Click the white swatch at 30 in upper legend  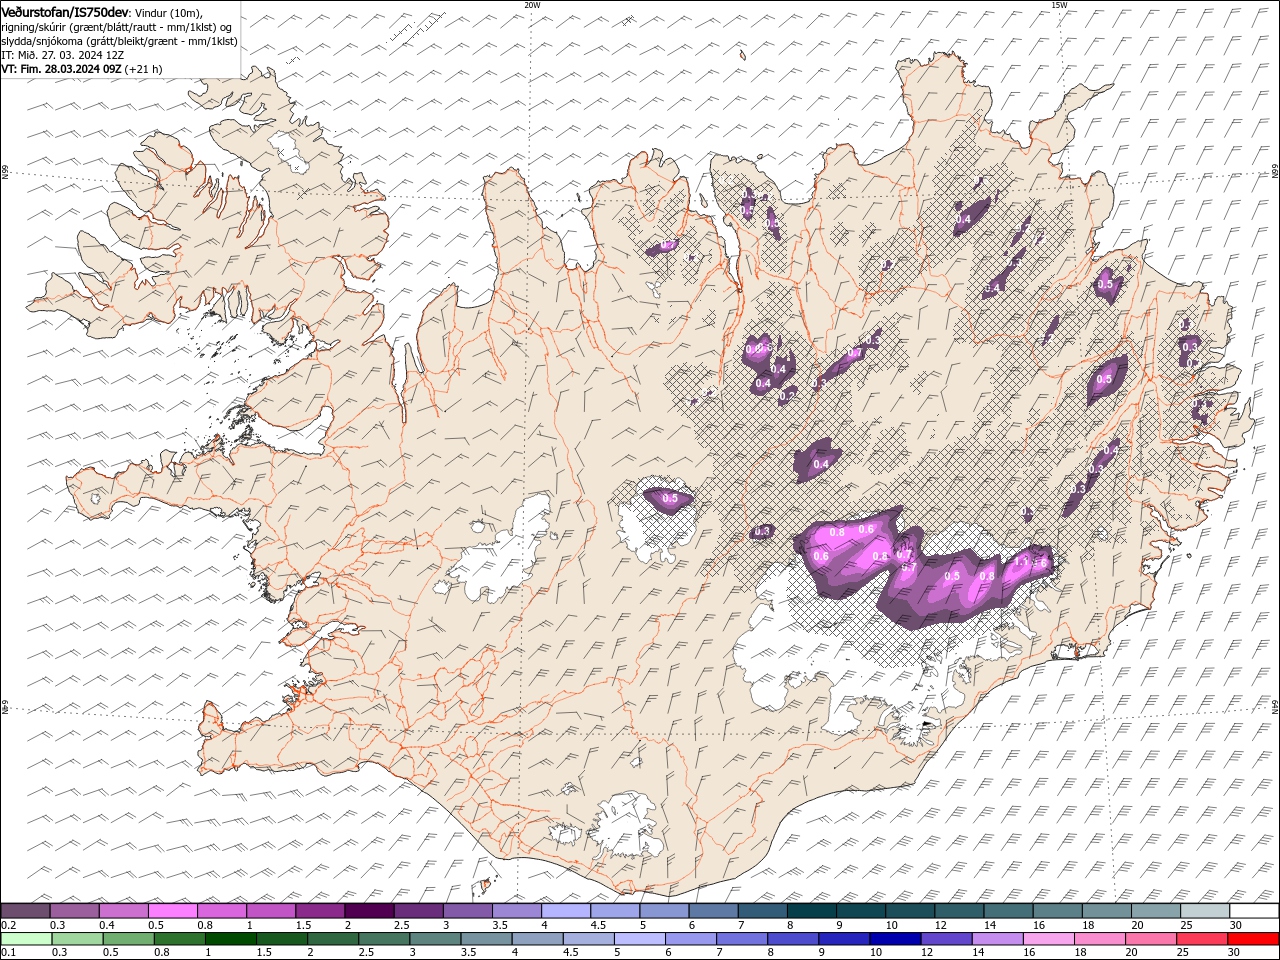click(1254, 911)
